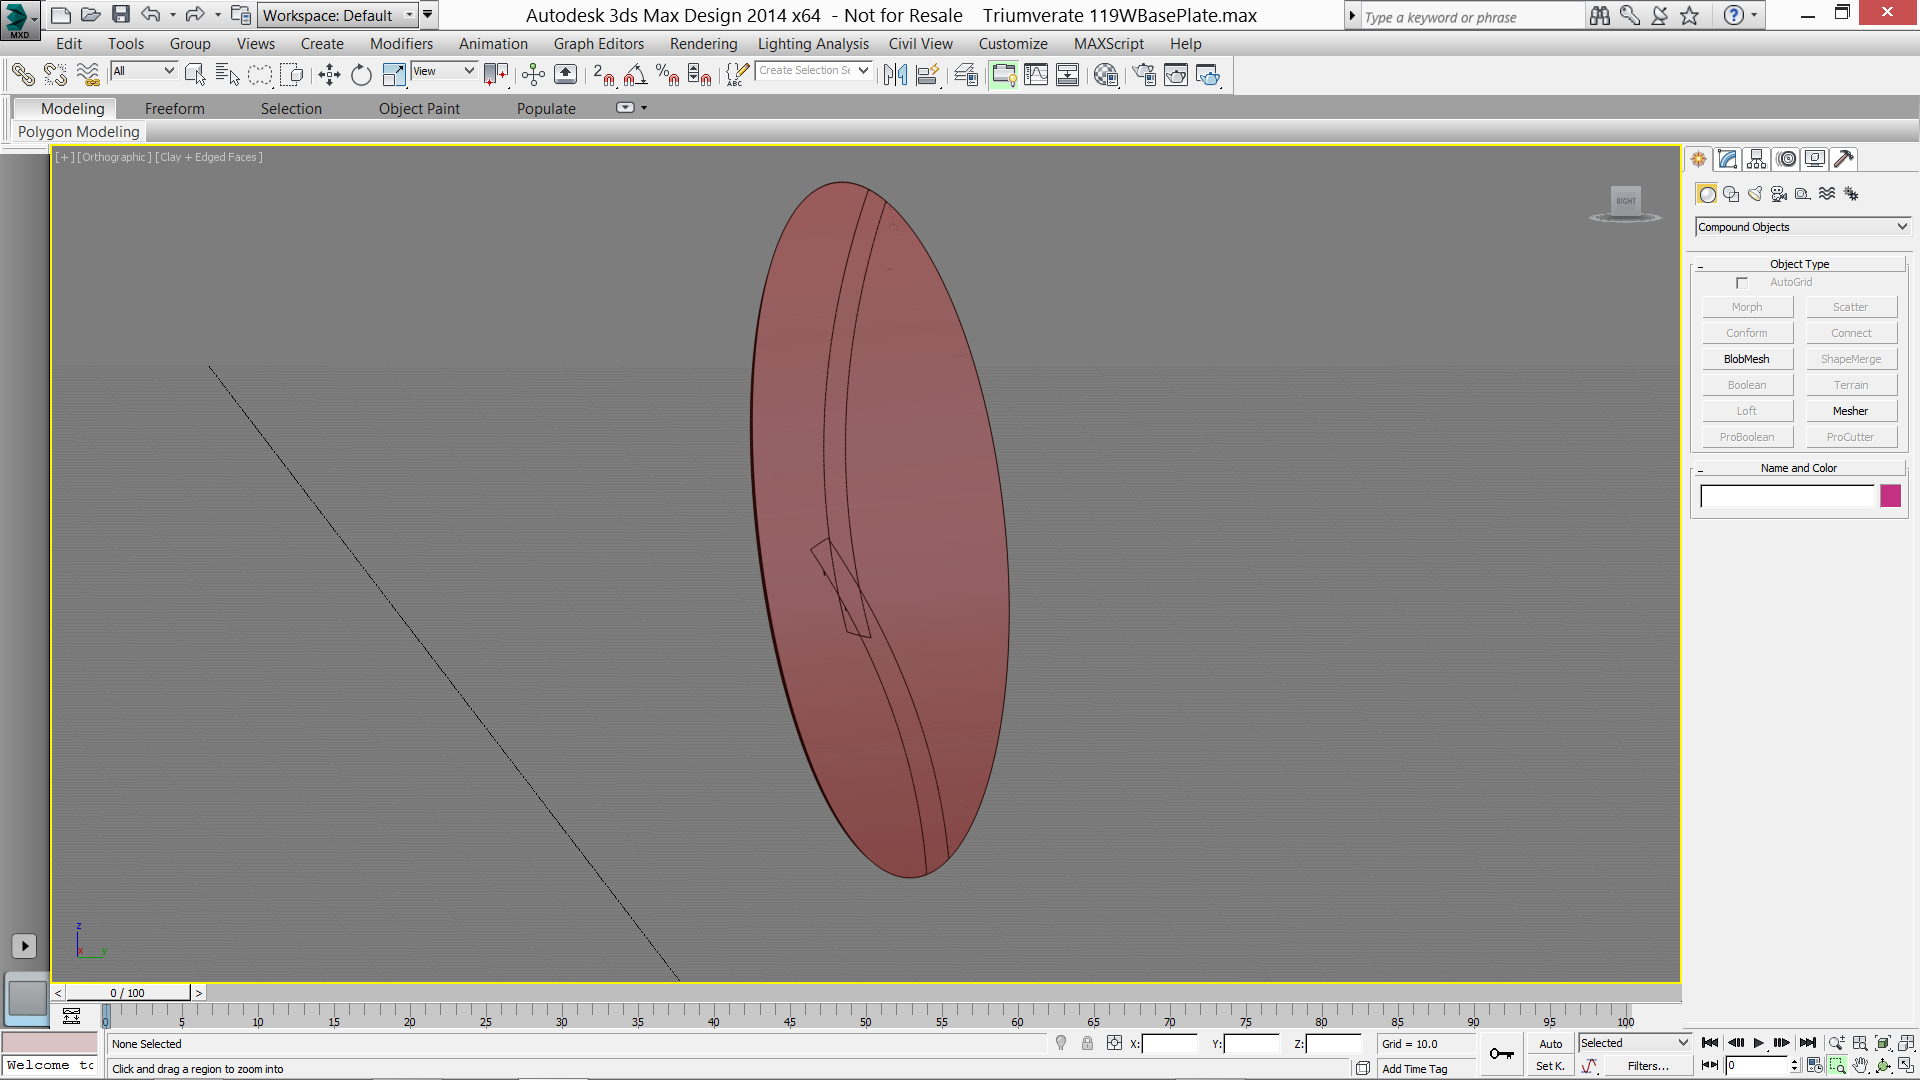Toggle Auto Key mode
Viewport: 1920px width, 1080px height.
[1551, 1044]
